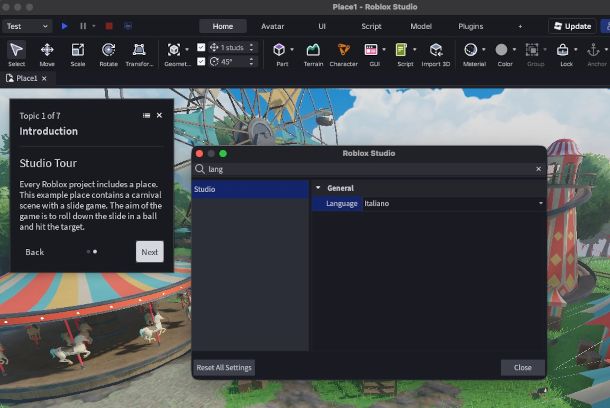610x408 pixels.
Task: Focus the settings search field
Action: 370,169
